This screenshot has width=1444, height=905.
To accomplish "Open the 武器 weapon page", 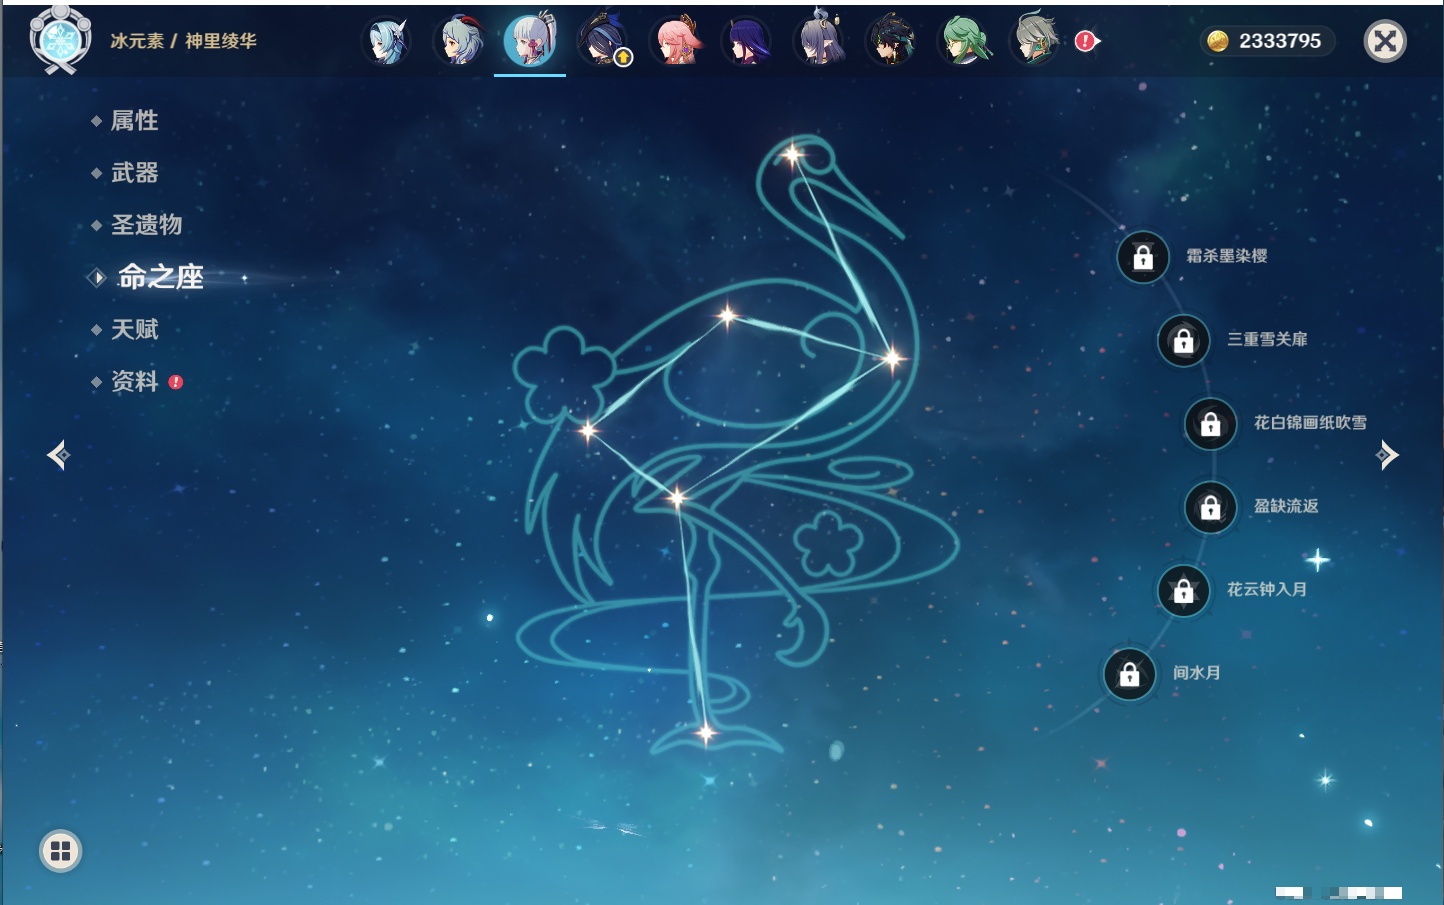I will pyautogui.click(x=134, y=173).
